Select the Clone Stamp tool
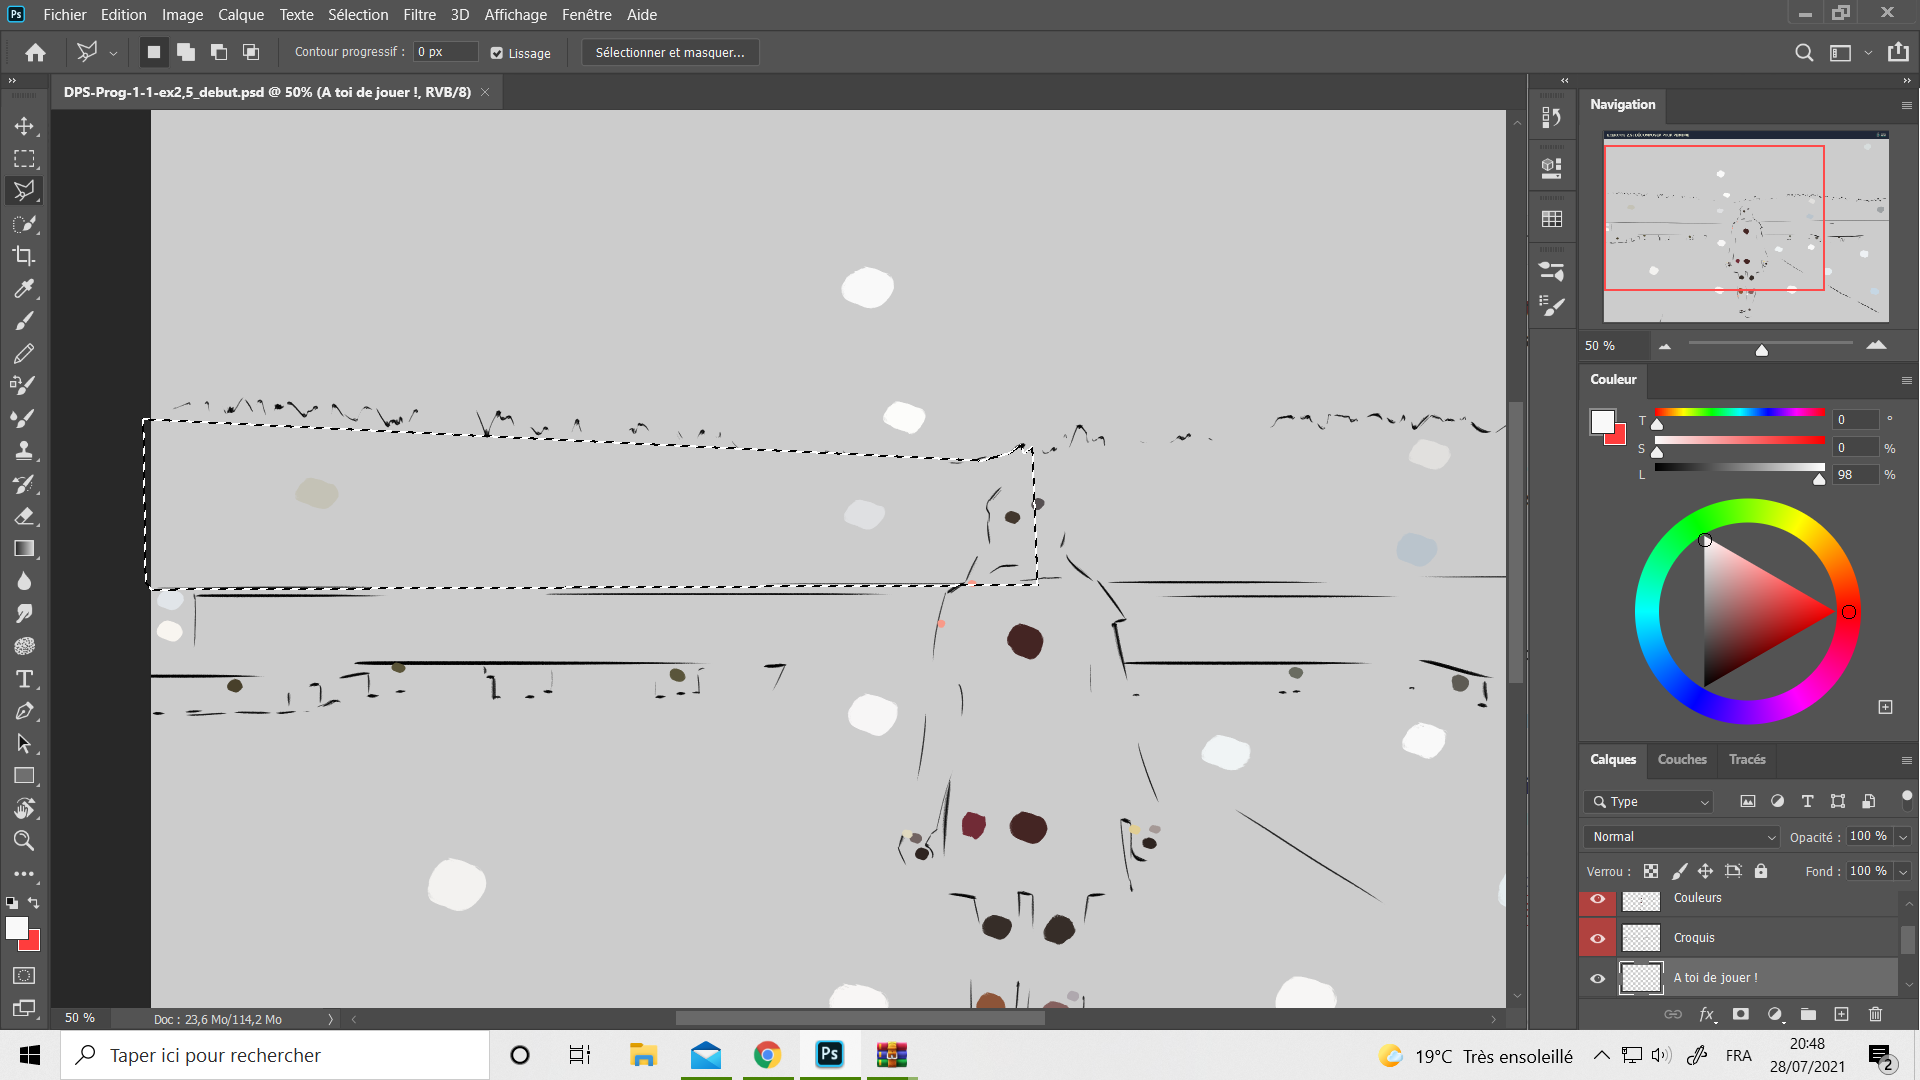The height and width of the screenshot is (1080, 1920). (24, 450)
